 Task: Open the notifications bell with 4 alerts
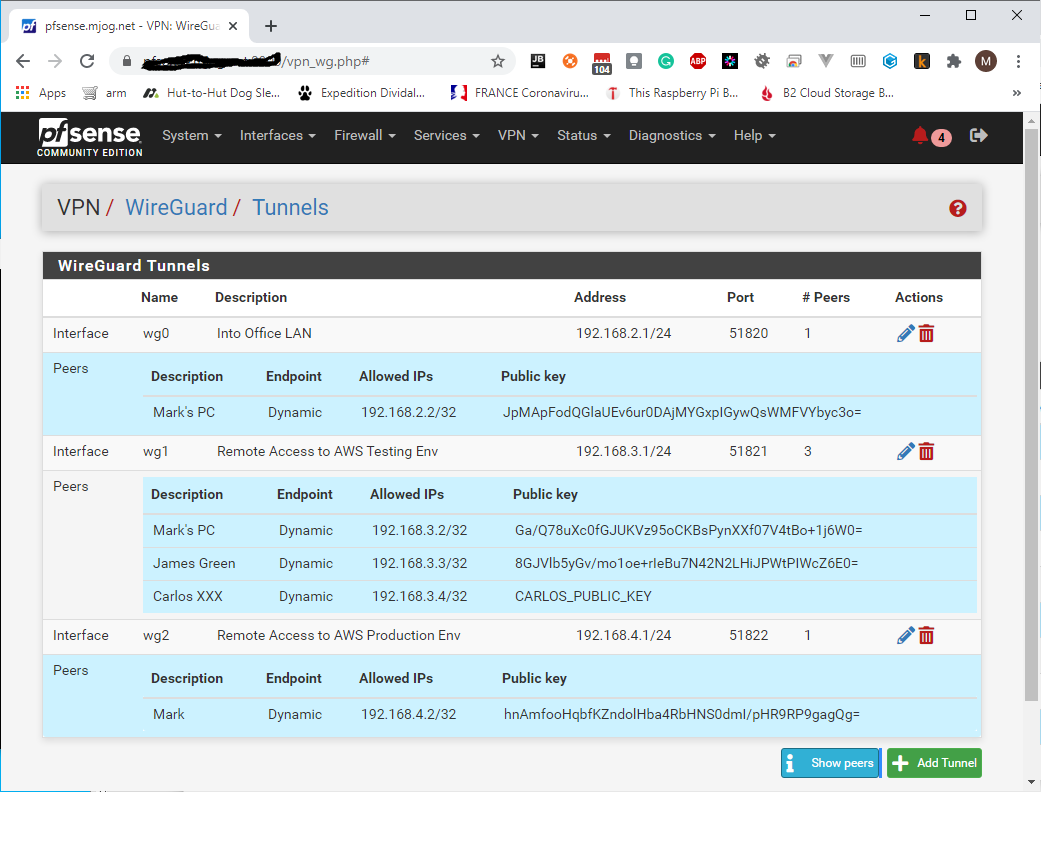[931, 136]
